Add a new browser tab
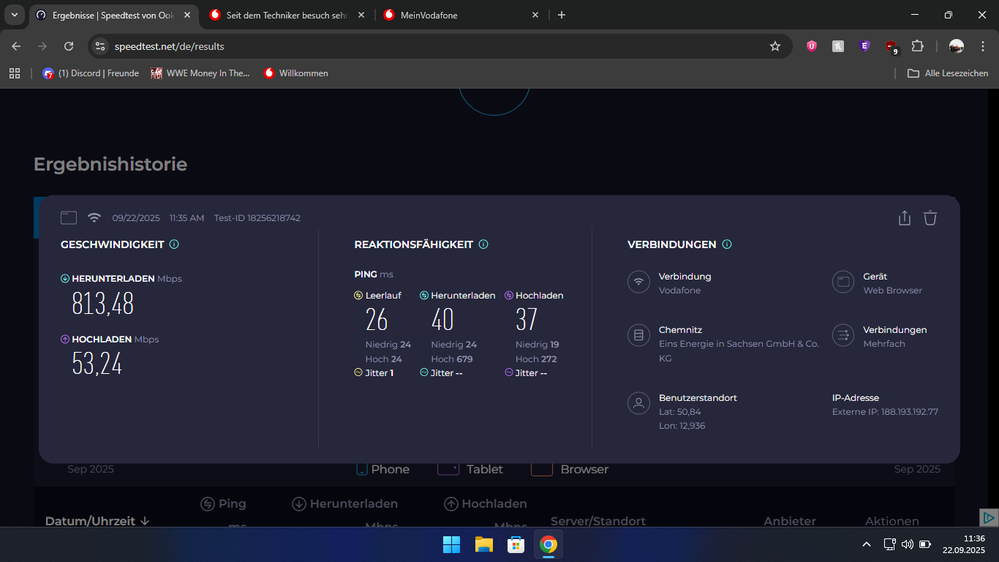Image resolution: width=999 pixels, height=562 pixels. point(561,15)
